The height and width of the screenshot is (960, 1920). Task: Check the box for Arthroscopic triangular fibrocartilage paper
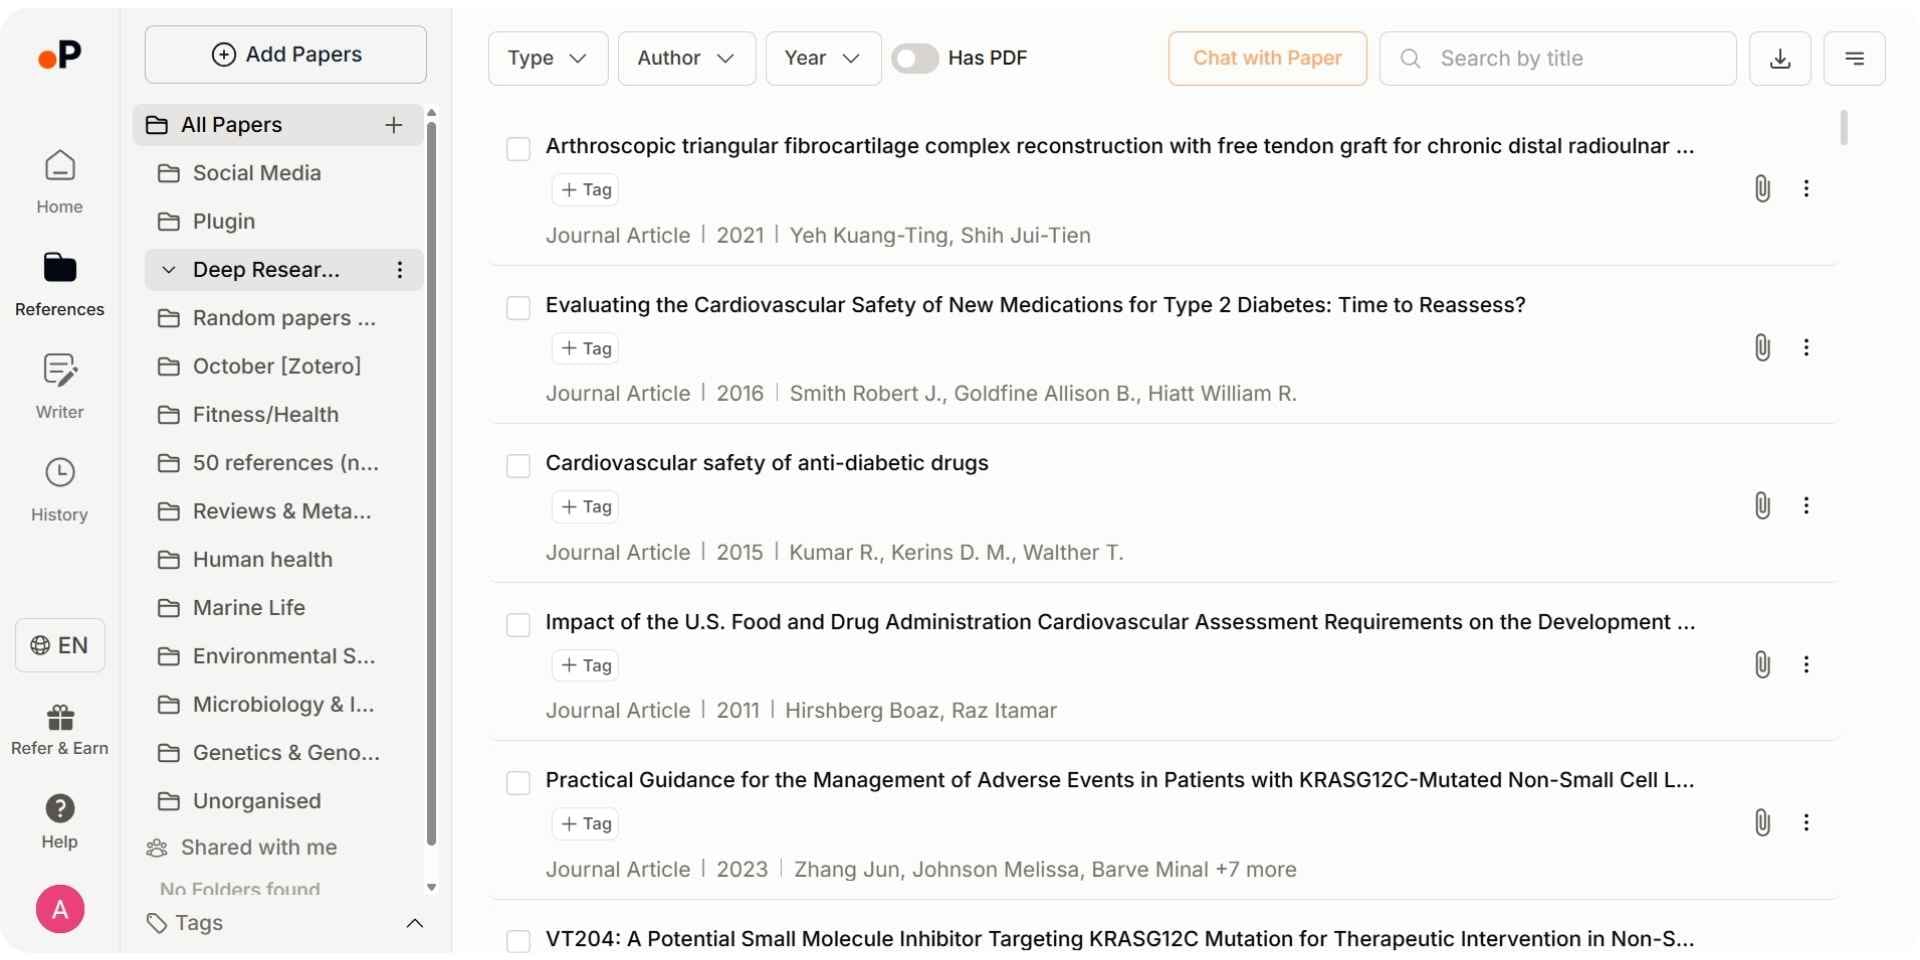pyautogui.click(x=518, y=149)
